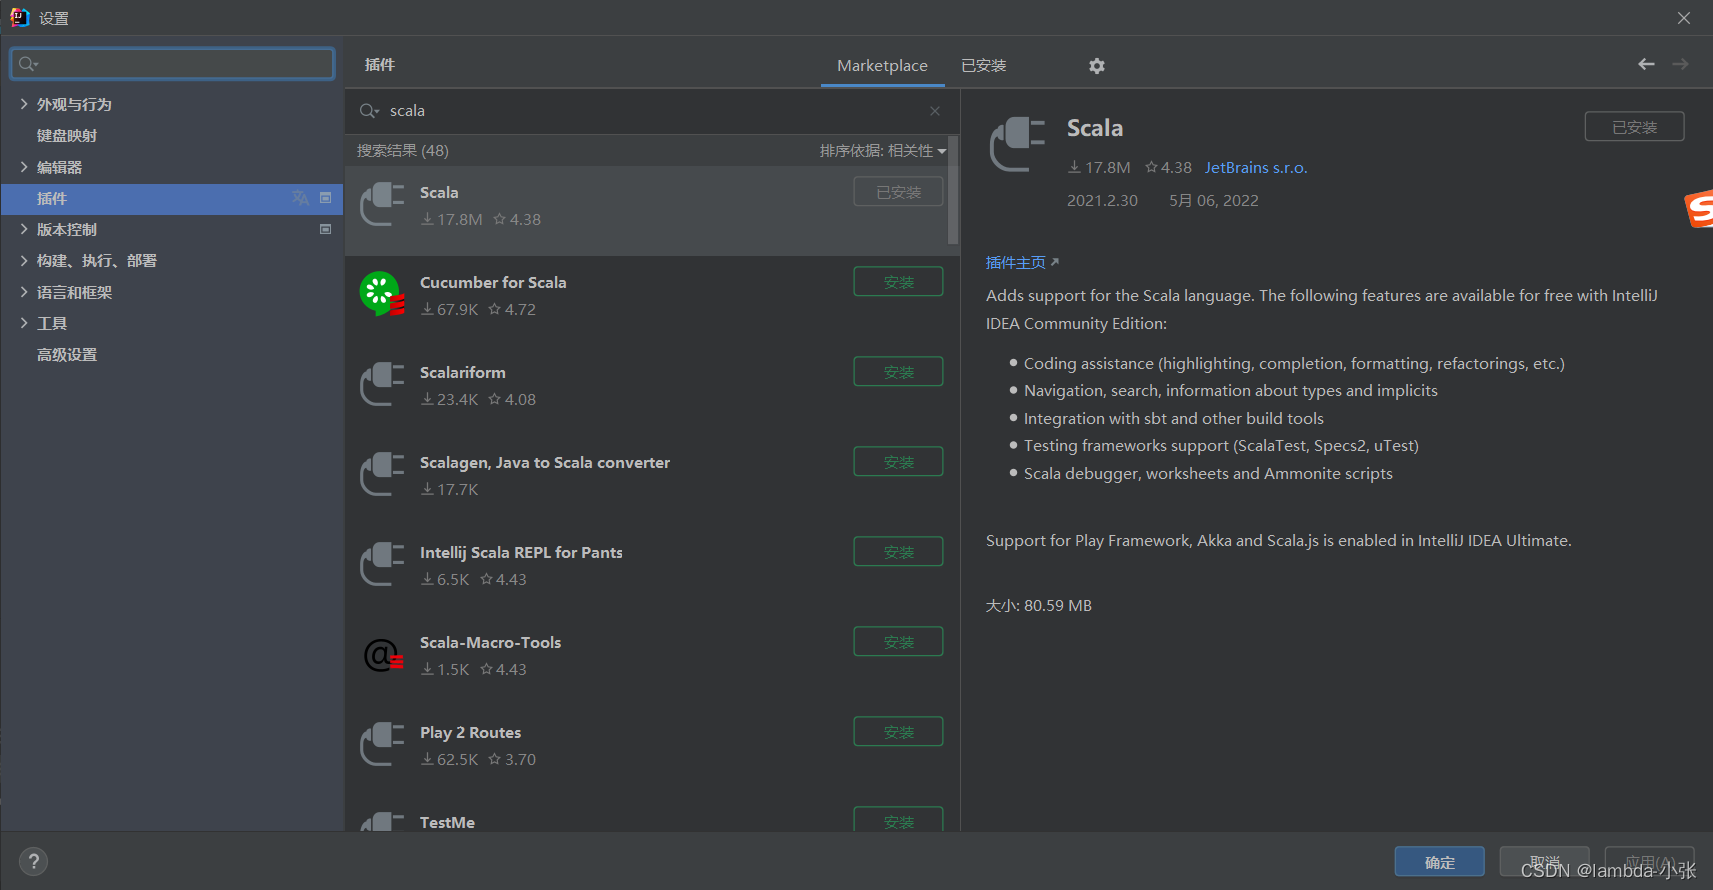Install the Play 2 Routes plugin
The image size is (1713, 890).
click(898, 732)
